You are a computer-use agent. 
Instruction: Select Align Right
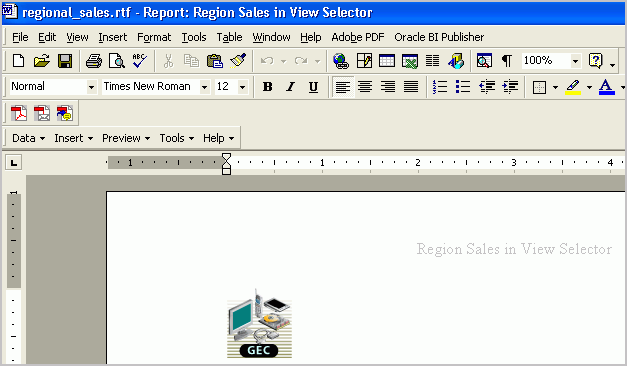point(388,86)
